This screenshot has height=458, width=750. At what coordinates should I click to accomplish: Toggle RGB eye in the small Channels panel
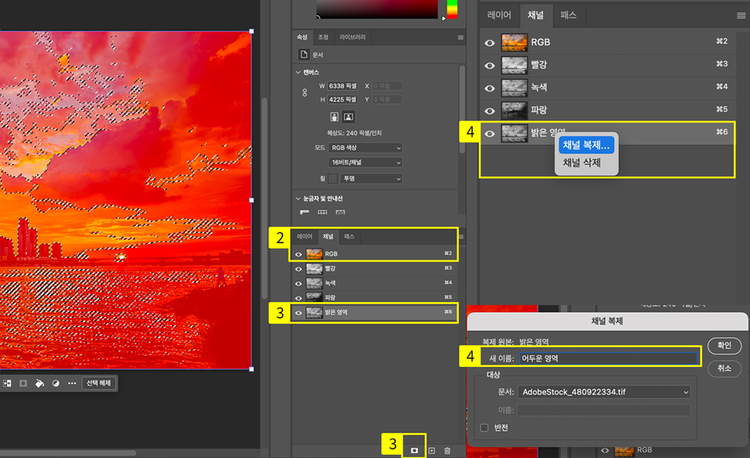coord(298,254)
